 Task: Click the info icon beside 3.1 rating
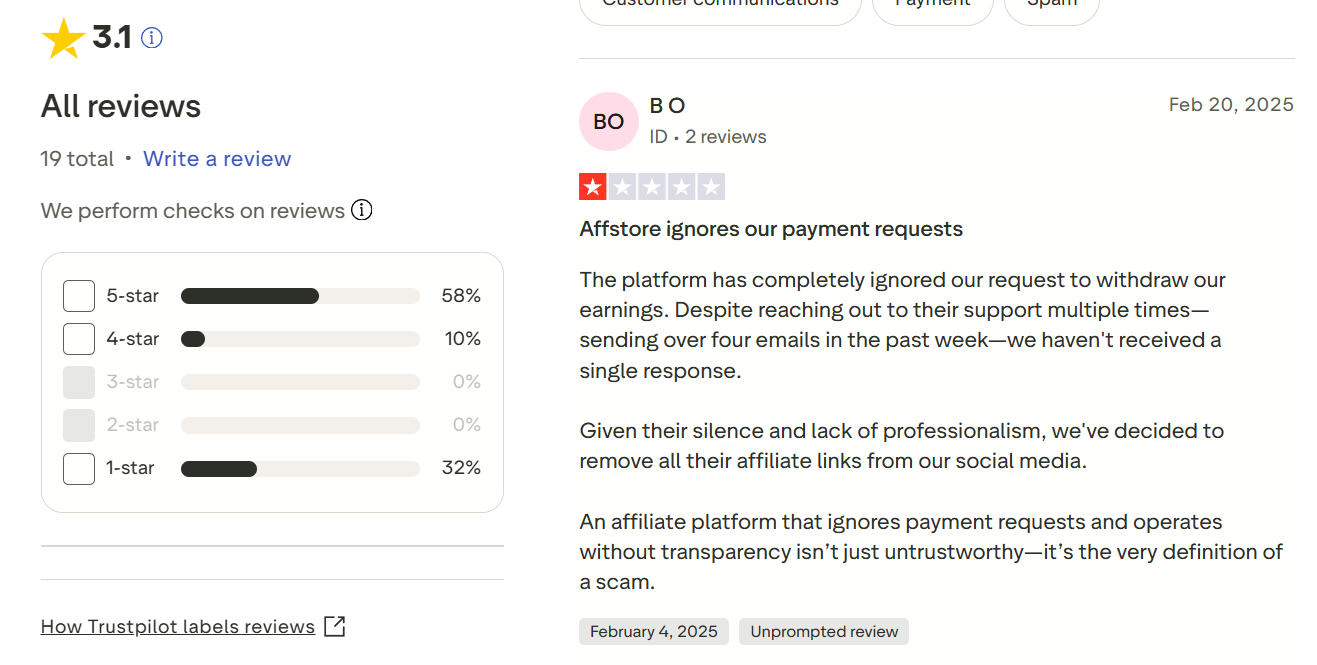tap(152, 38)
